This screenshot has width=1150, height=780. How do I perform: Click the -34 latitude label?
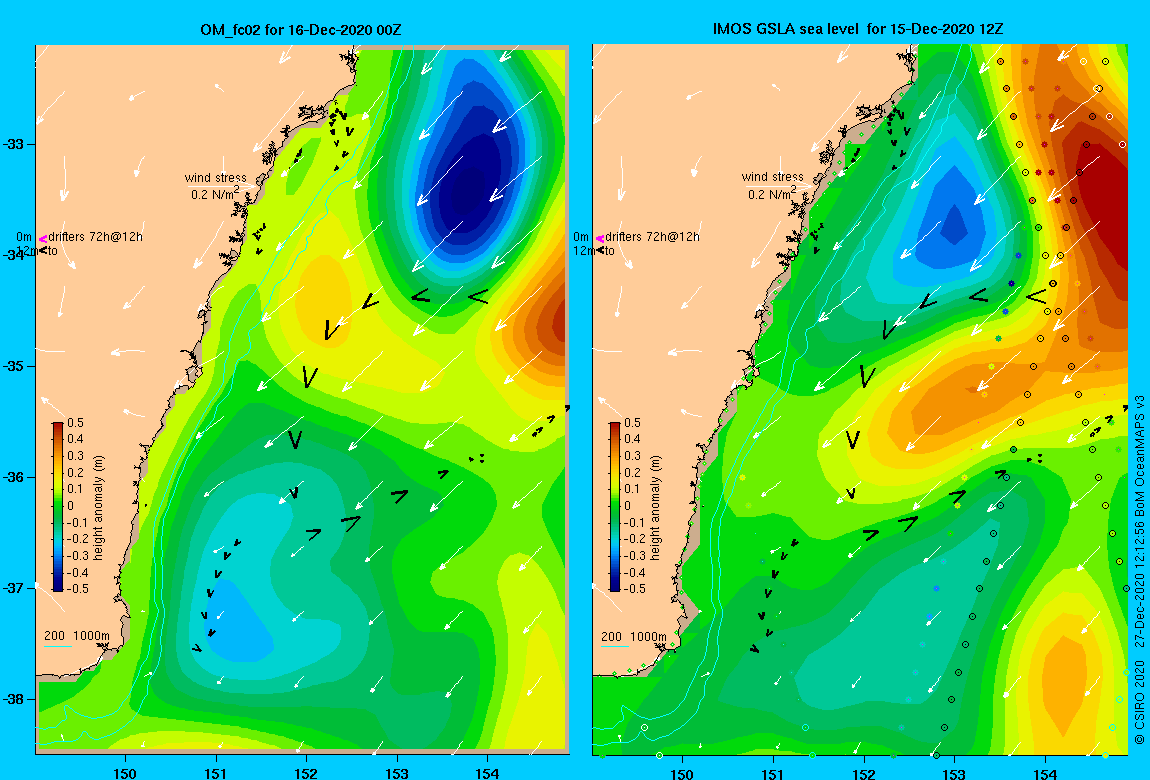coord(13,254)
